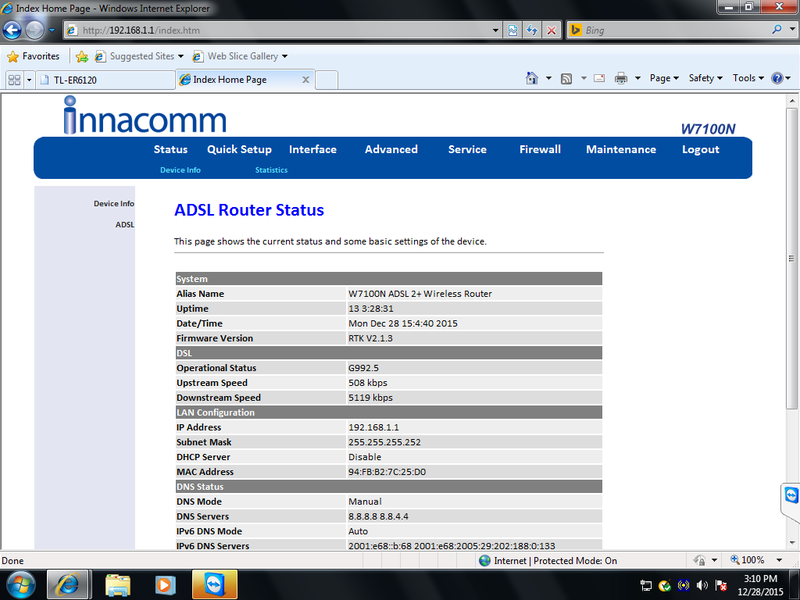Viewport: 800px width, 600px height.
Task: Open the Suggested Sites dropdown
Action: [181, 56]
